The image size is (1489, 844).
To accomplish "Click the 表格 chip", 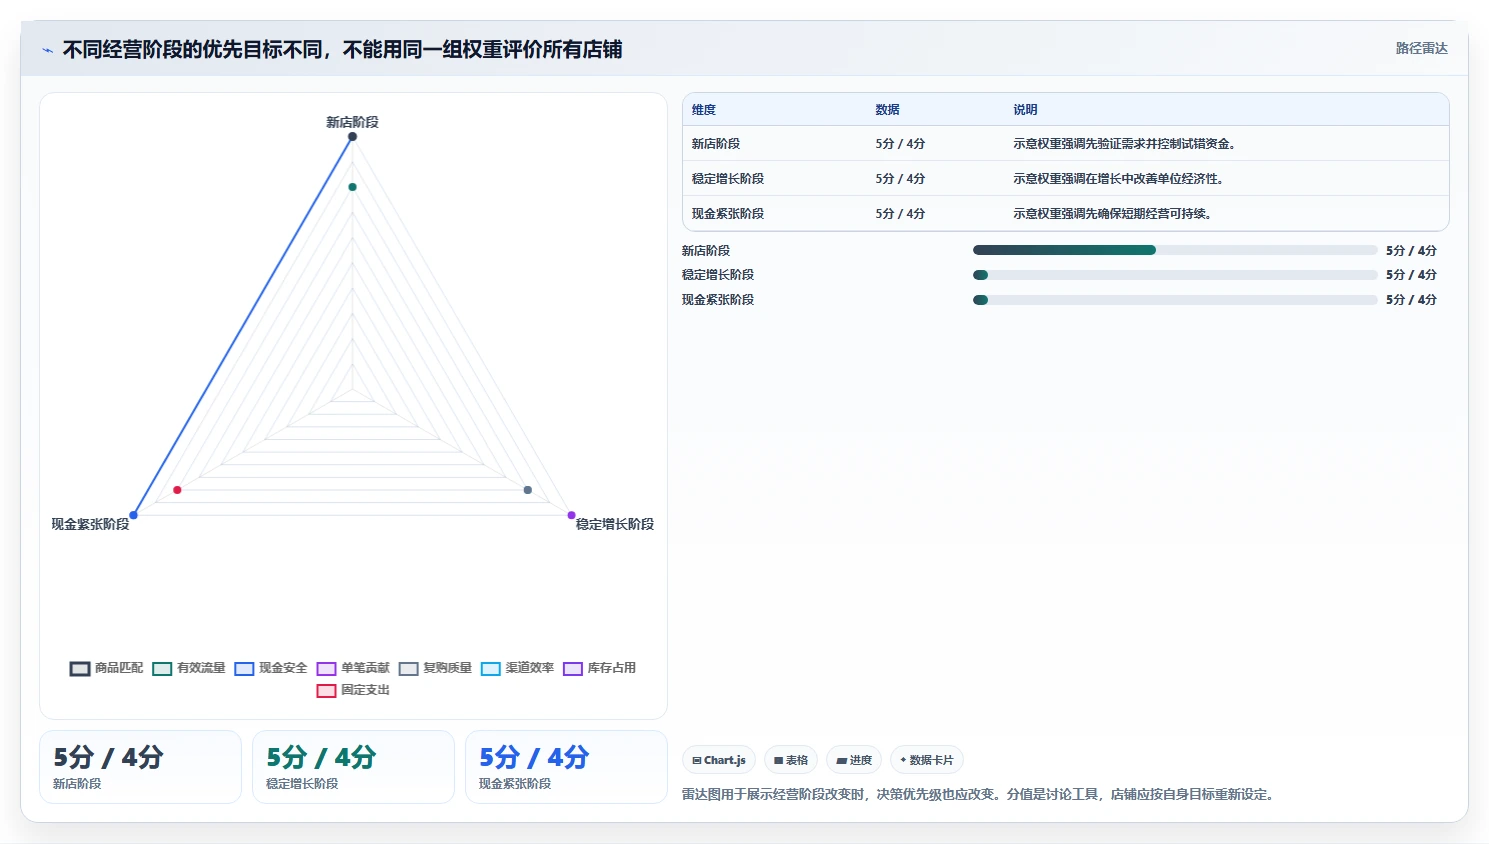I will tap(791, 760).
